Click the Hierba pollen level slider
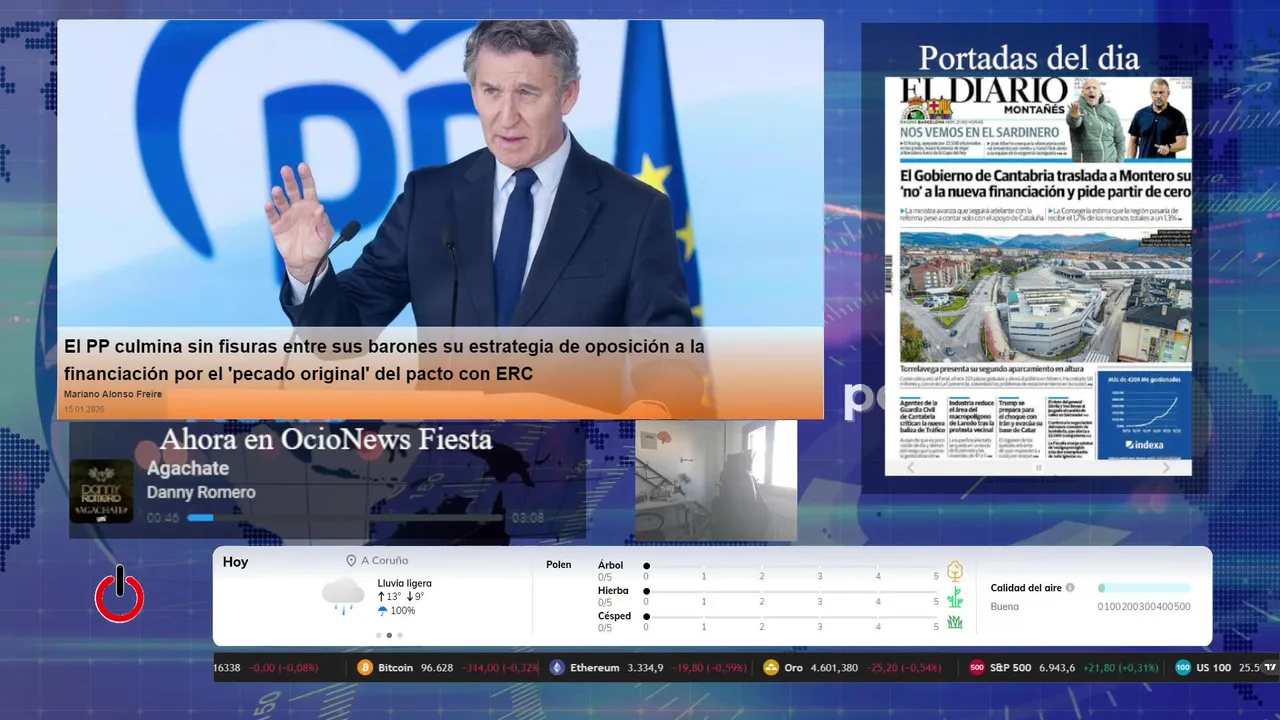Screen dimensions: 1280x720 click(791, 592)
